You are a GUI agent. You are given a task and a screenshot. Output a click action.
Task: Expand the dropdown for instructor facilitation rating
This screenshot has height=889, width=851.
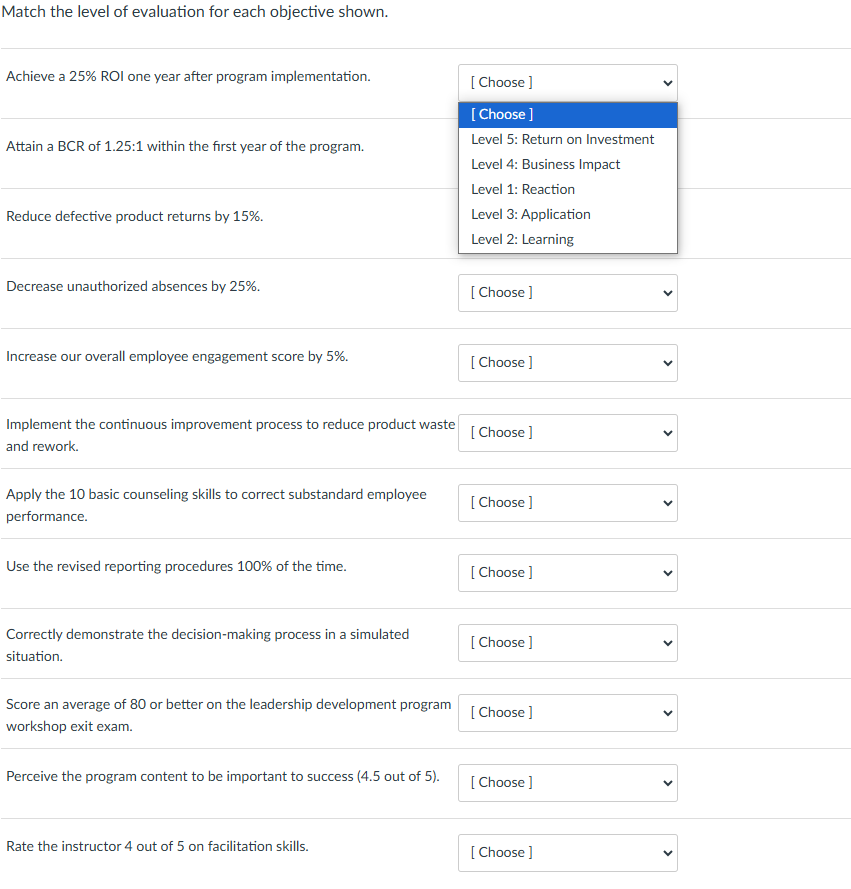pyautogui.click(x=567, y=852)
